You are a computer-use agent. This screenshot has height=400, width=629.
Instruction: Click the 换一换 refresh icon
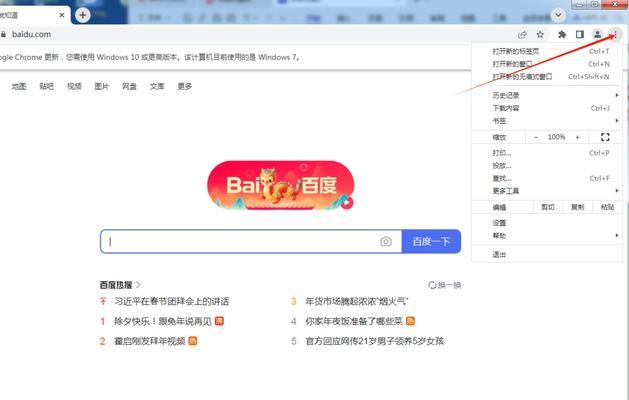coord(432,285)
